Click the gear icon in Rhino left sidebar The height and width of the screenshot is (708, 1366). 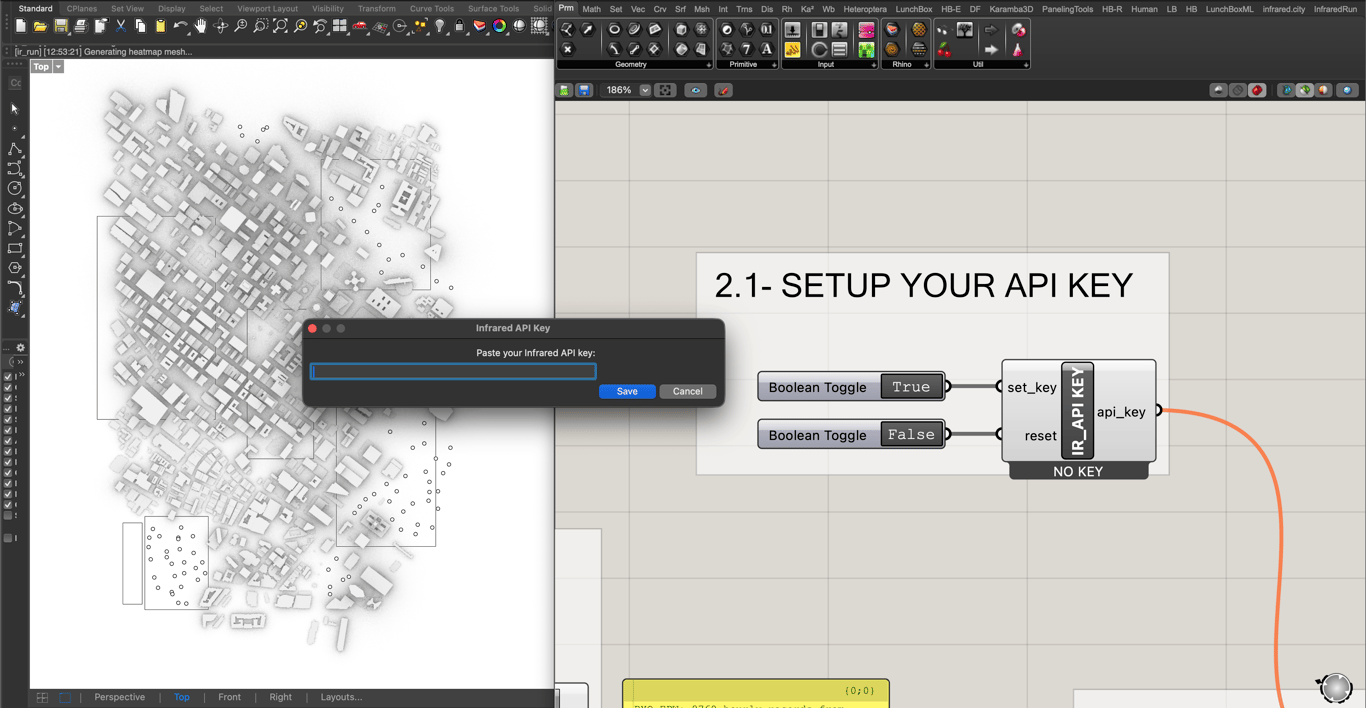pyautogui.click(x=20, y=348)
